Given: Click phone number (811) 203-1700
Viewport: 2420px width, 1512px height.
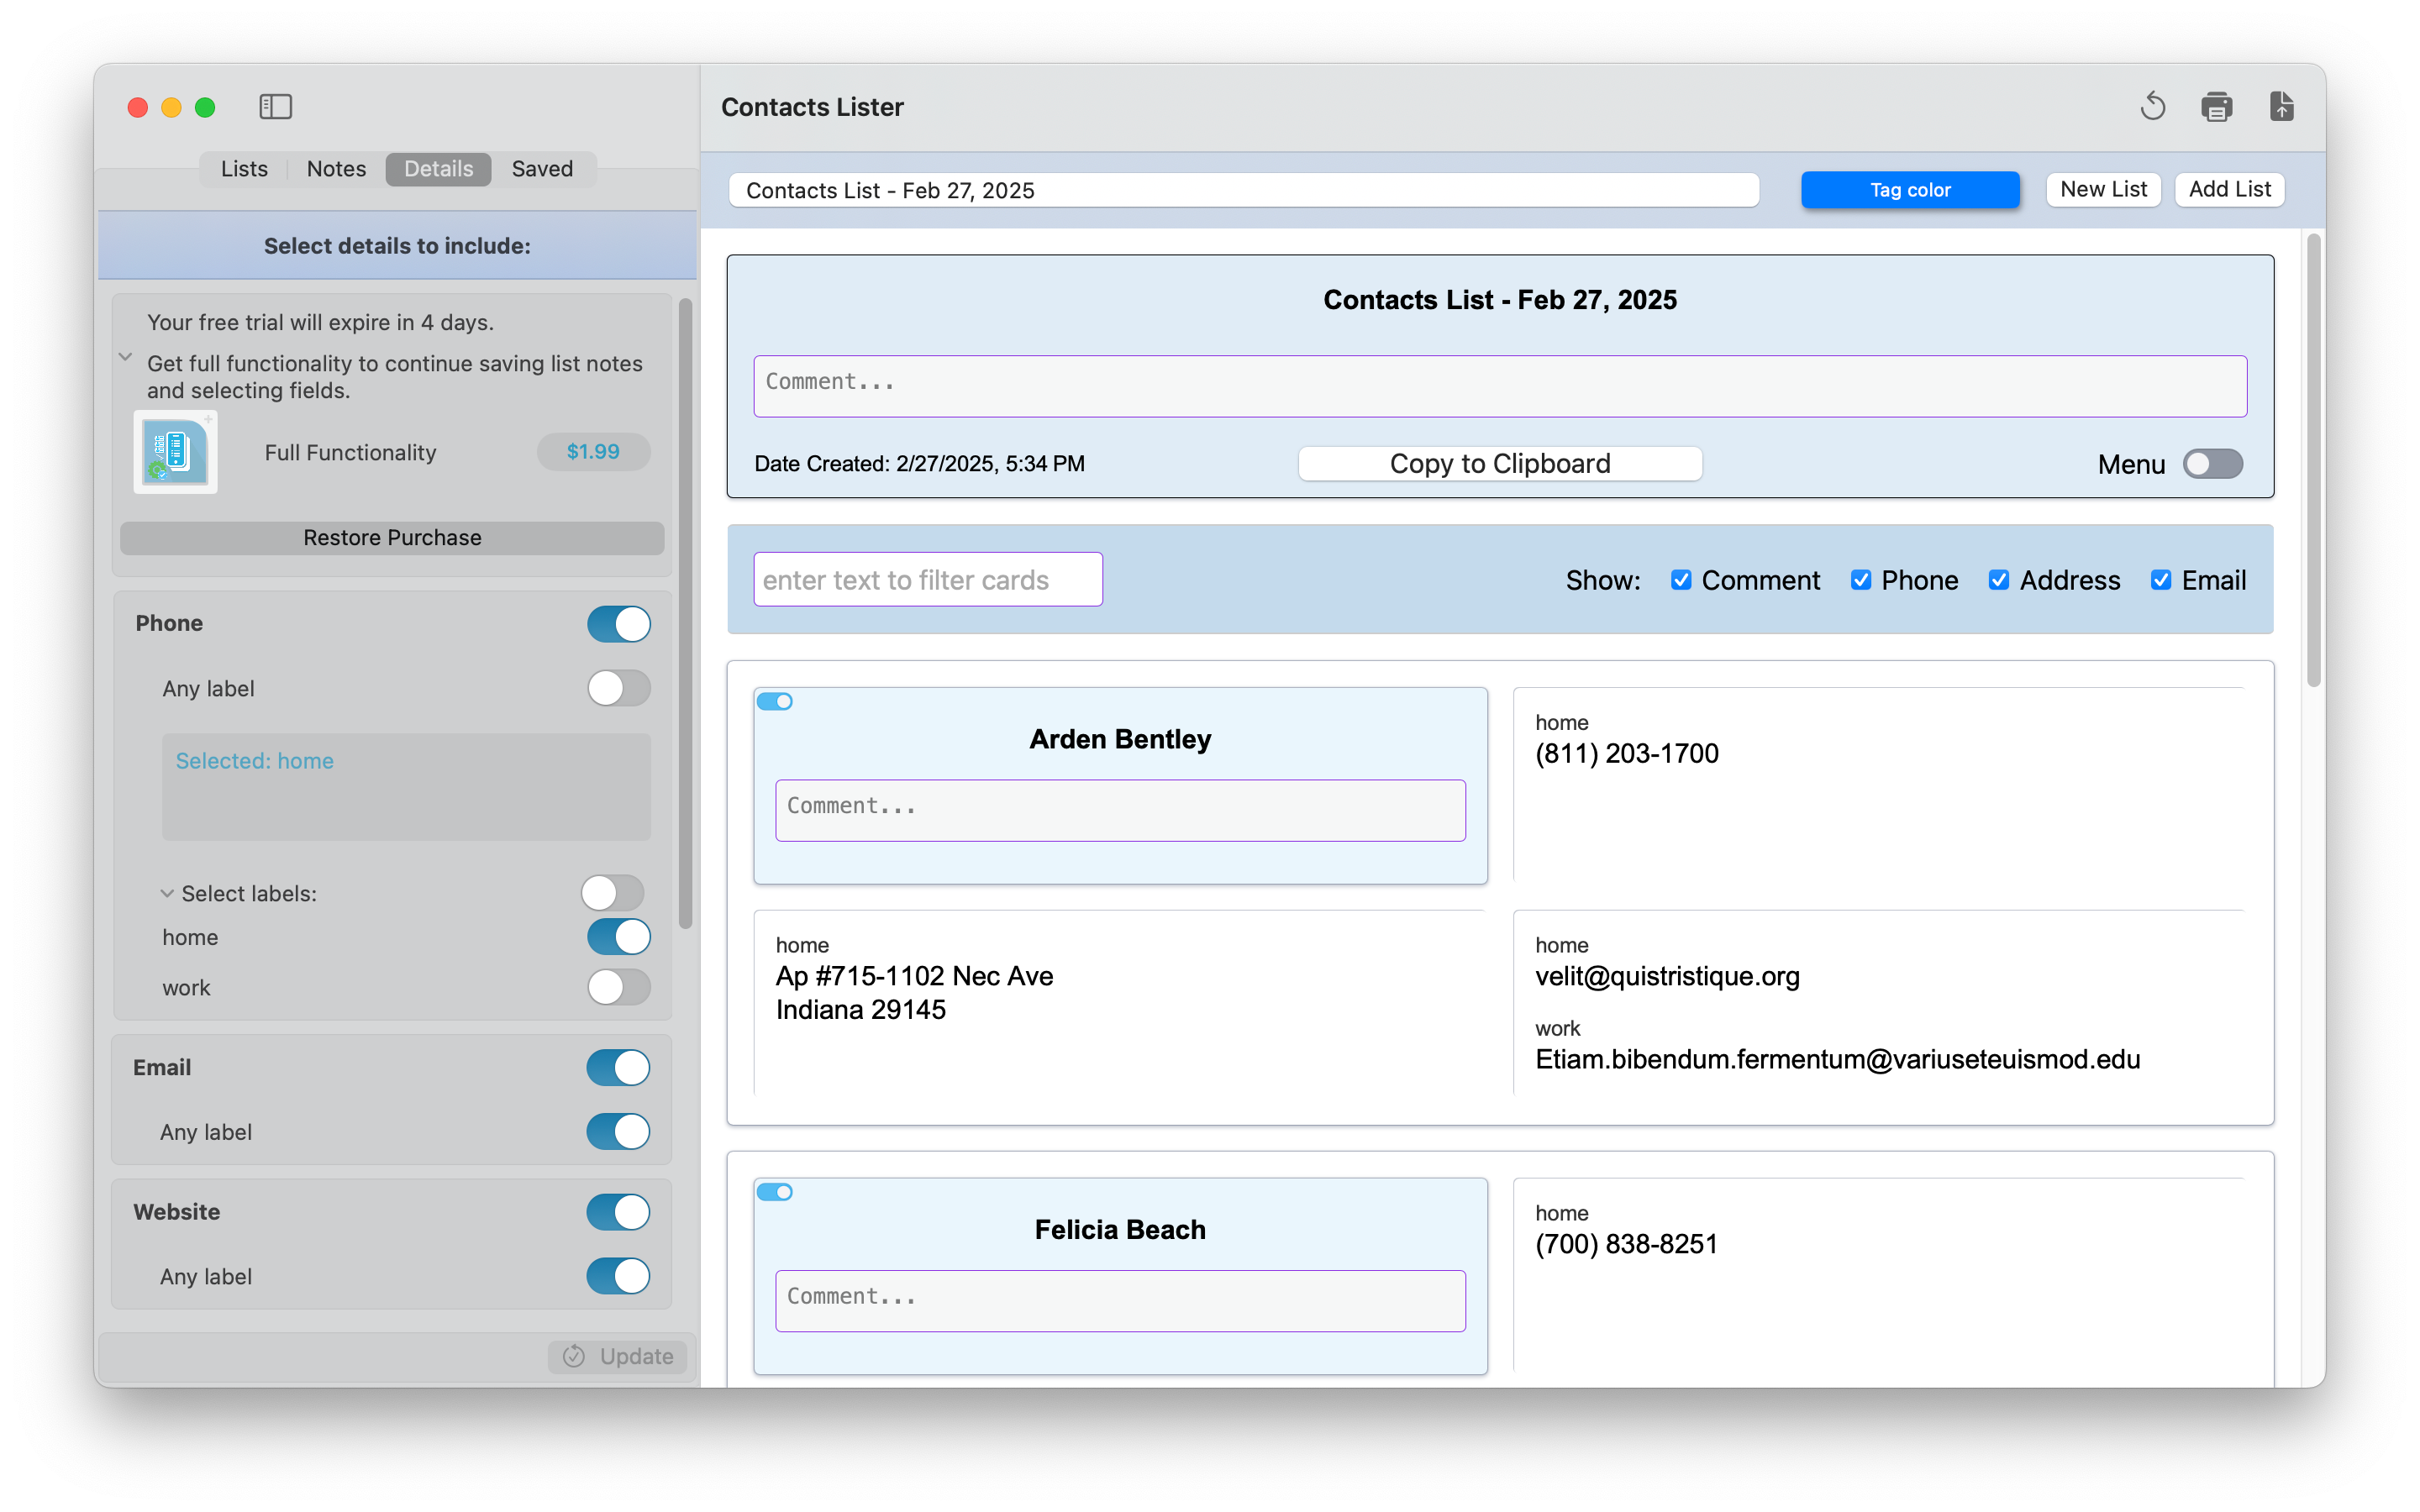Looking at the screenshot, I should [1627, 753].
